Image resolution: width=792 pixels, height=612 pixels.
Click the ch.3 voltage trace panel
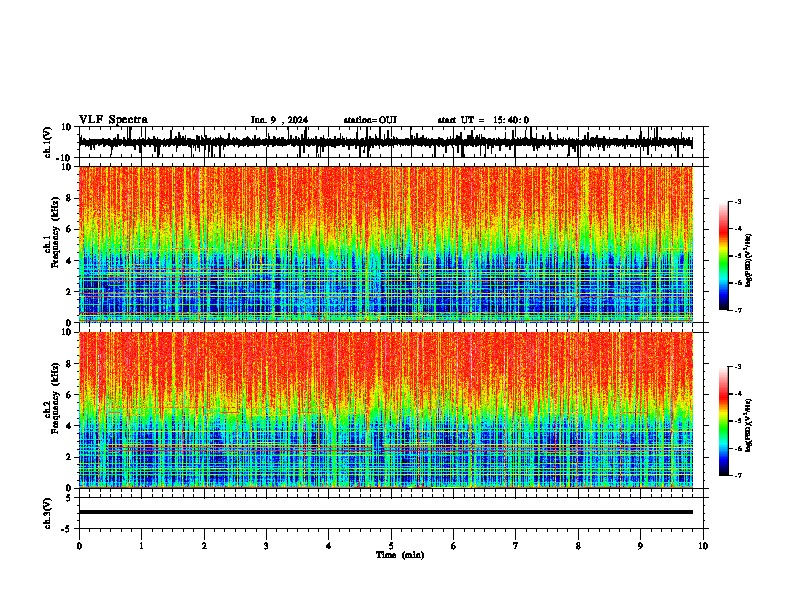390,513
